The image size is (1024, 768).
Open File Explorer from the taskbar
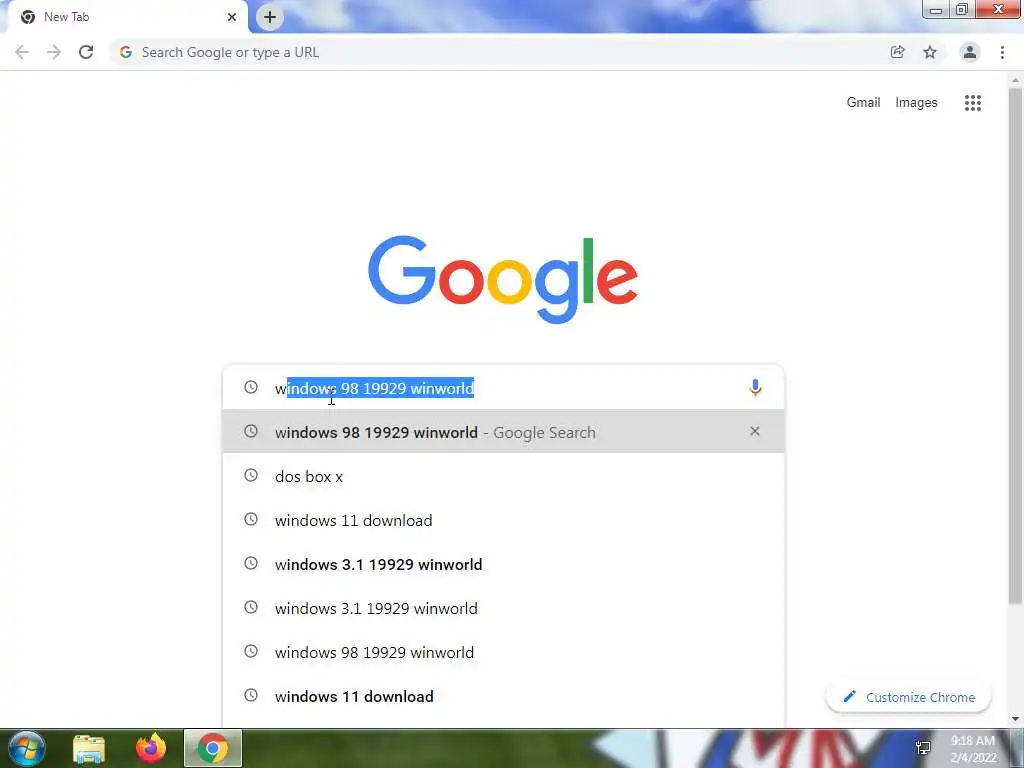pos(89,748)
